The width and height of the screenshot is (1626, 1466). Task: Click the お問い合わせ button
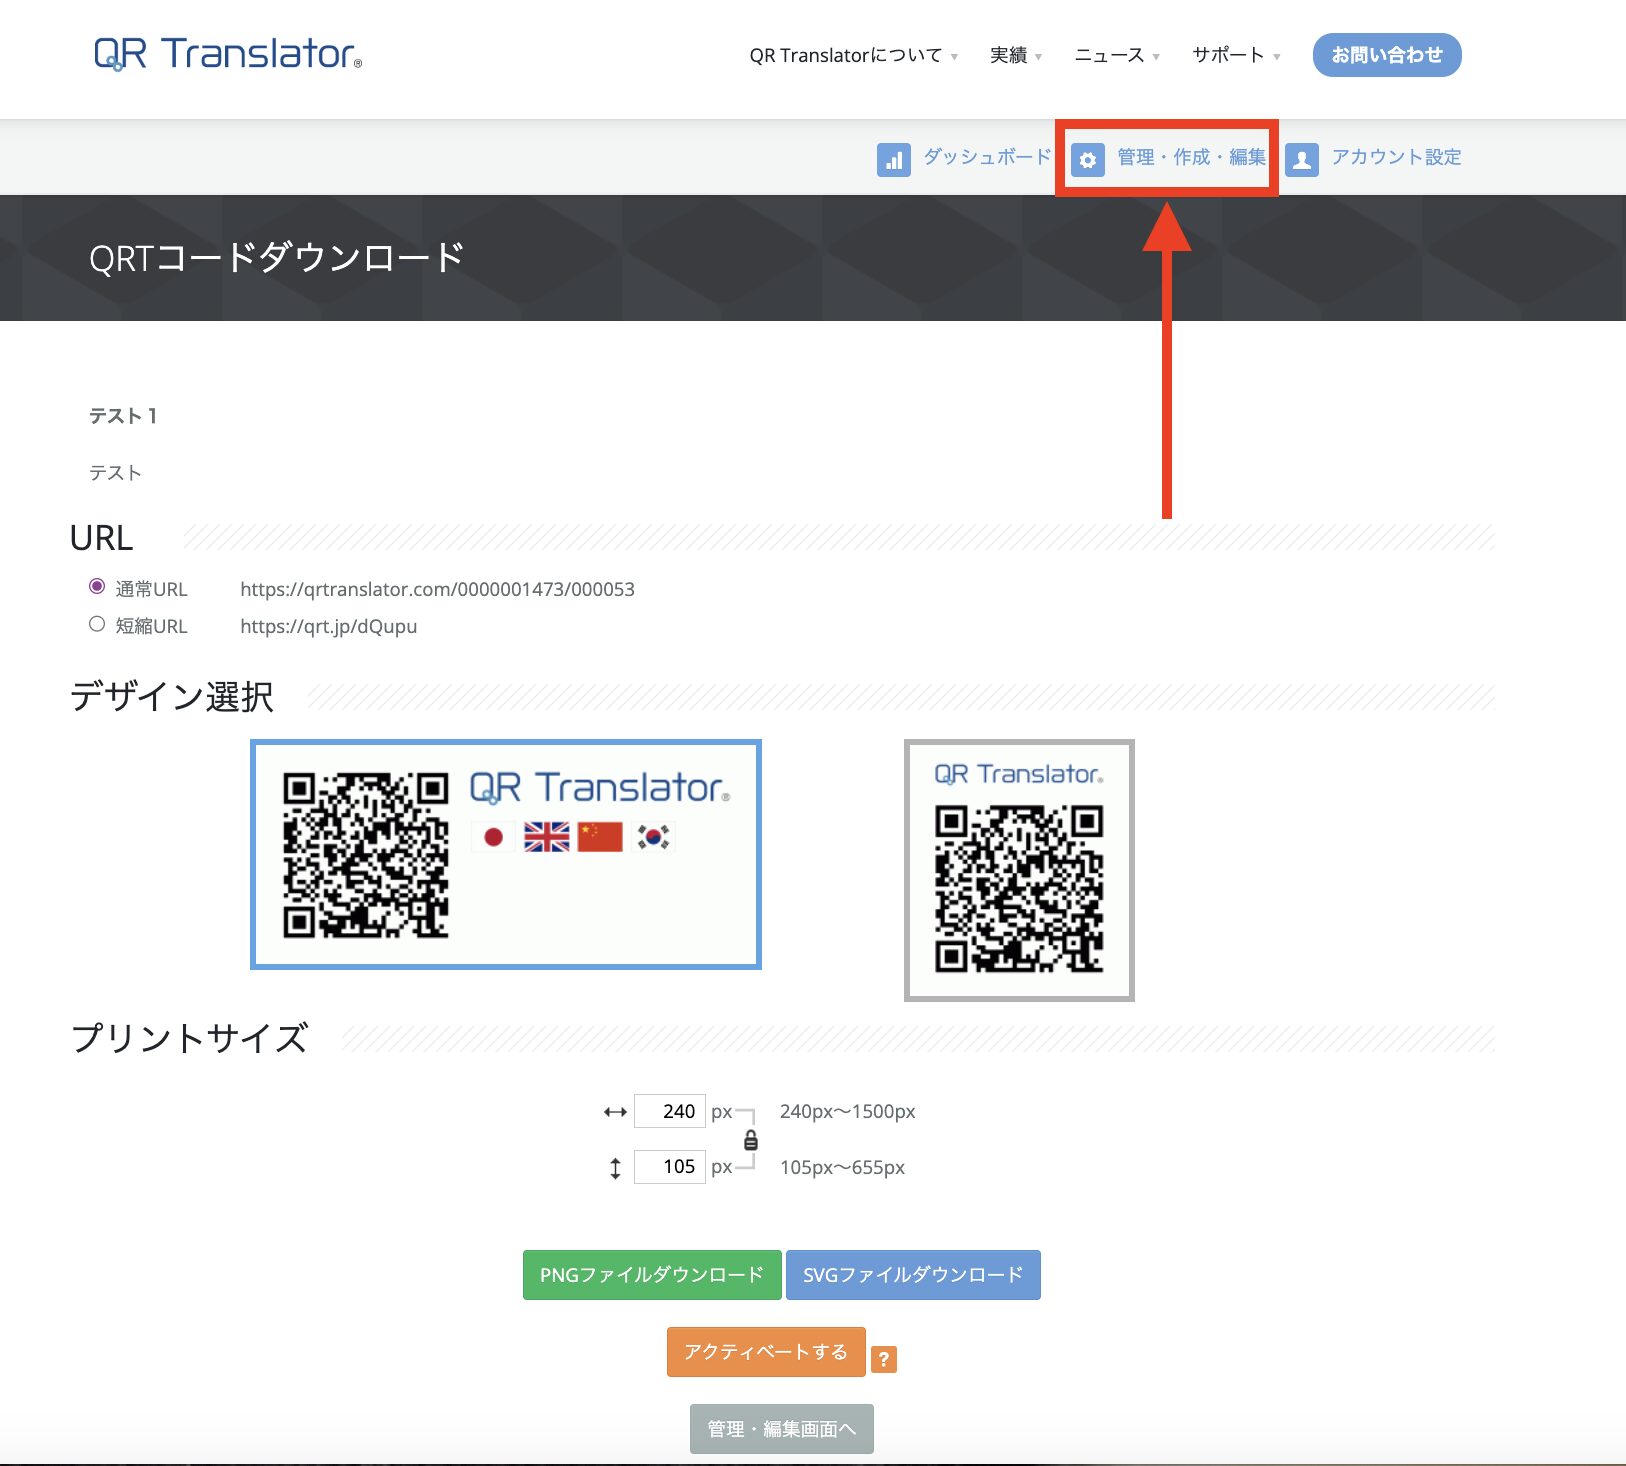click(x=1387, y=55)
